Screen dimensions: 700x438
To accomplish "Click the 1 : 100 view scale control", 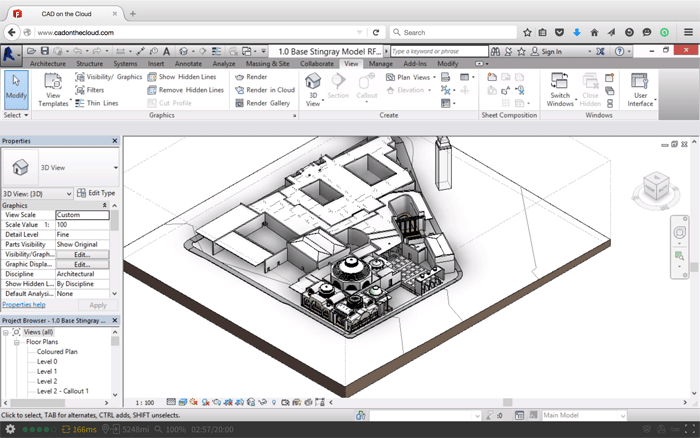I will coord(145,403).
